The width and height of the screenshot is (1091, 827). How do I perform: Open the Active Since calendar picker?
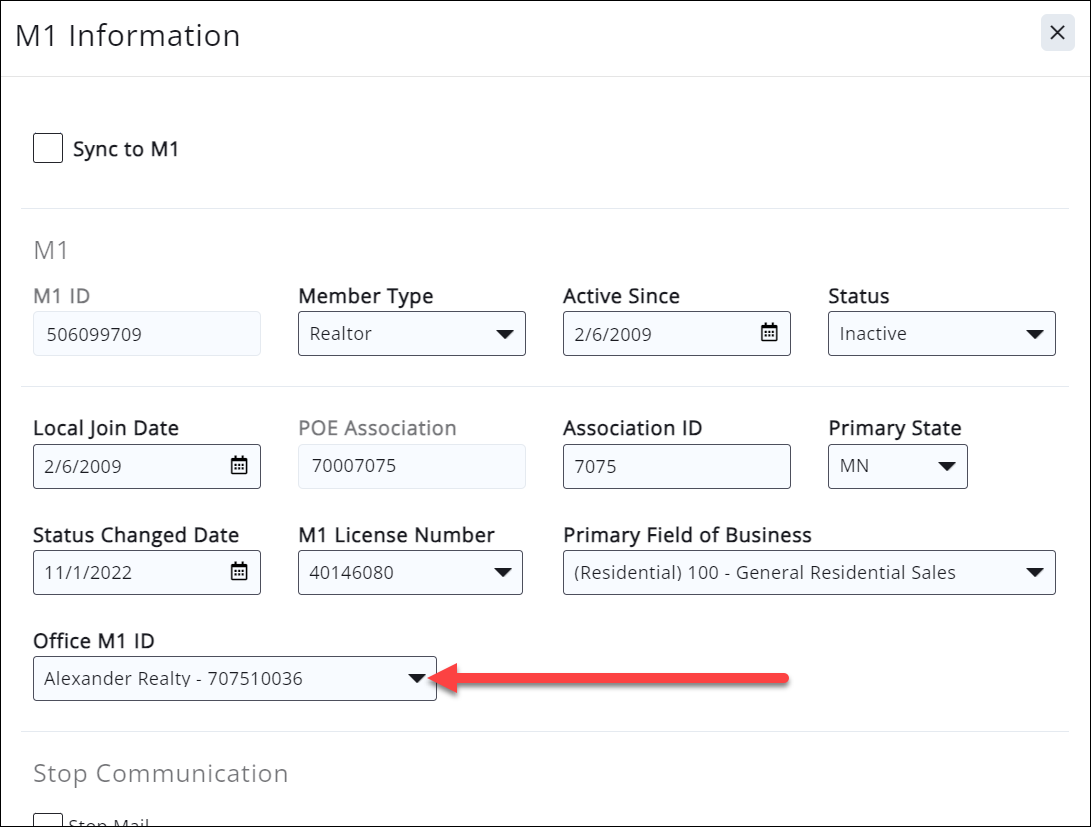(x=769, y=333)
